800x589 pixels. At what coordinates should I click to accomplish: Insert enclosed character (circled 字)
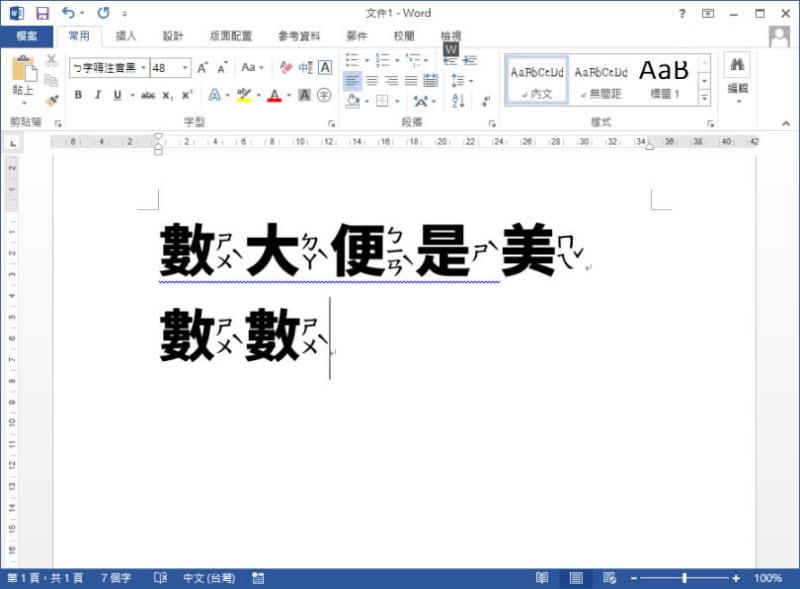click(323, 95)
